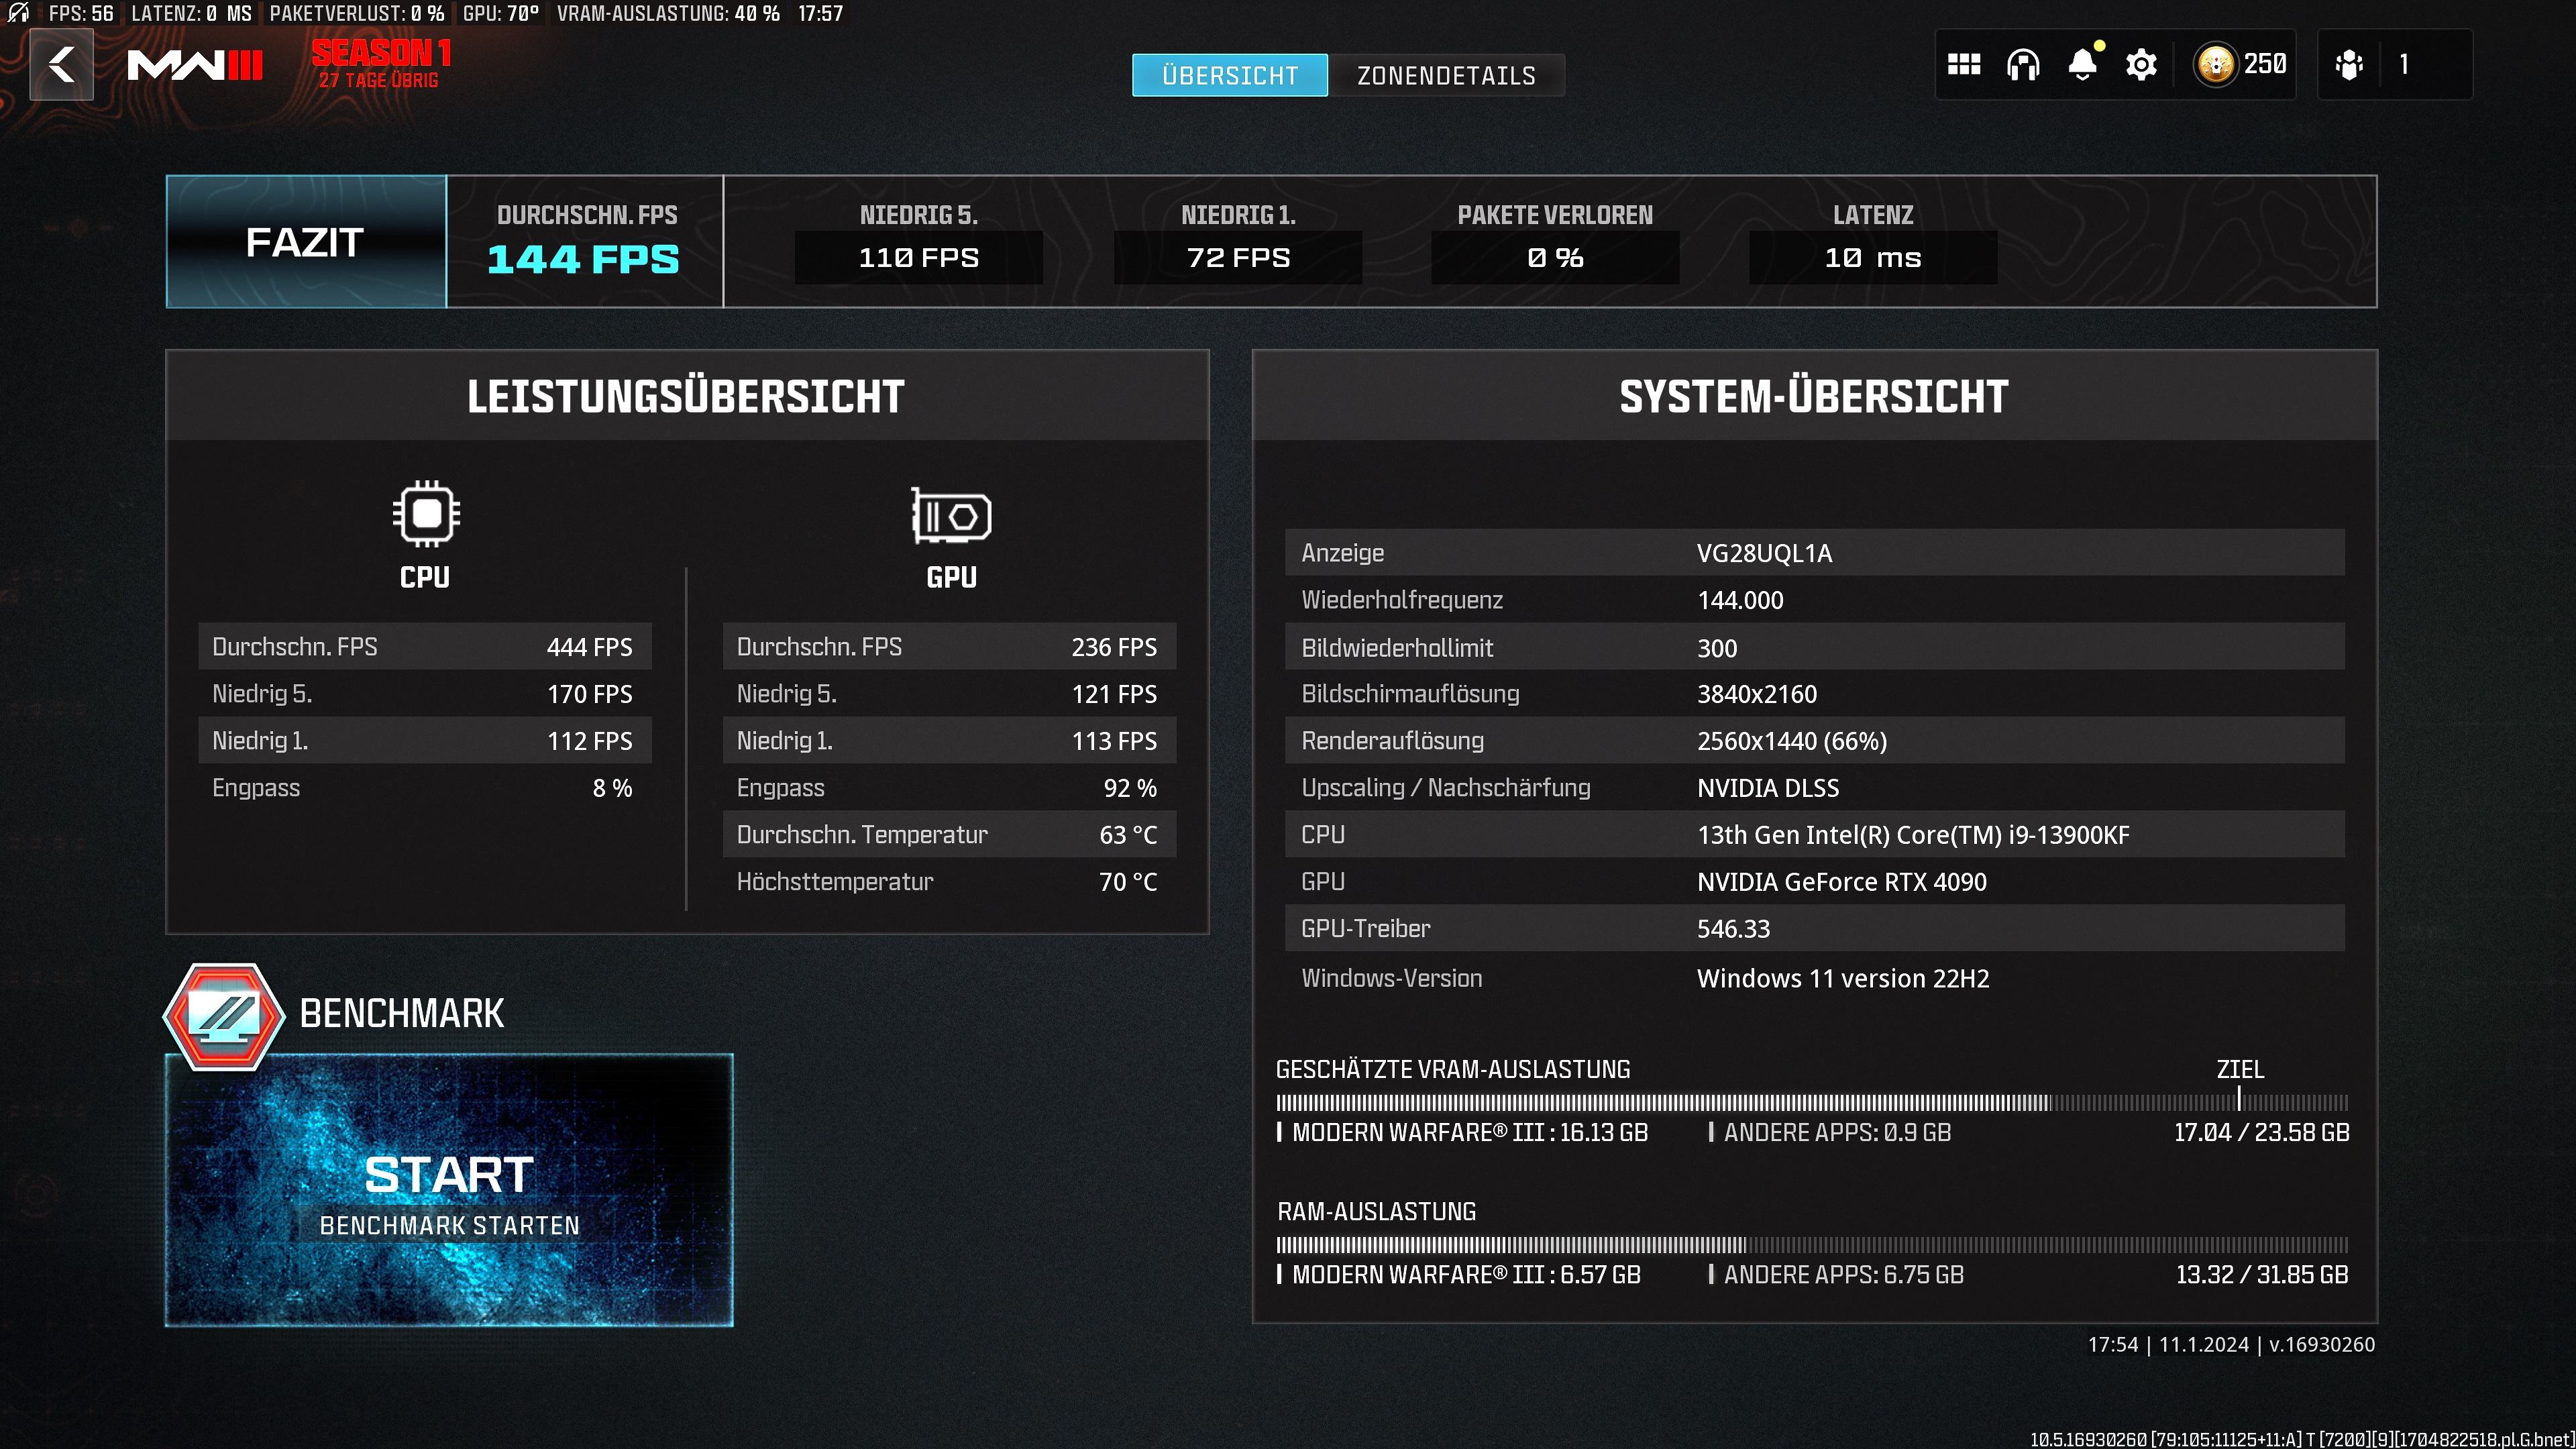Switch to the Zonendetails tab

[1446, 76]
